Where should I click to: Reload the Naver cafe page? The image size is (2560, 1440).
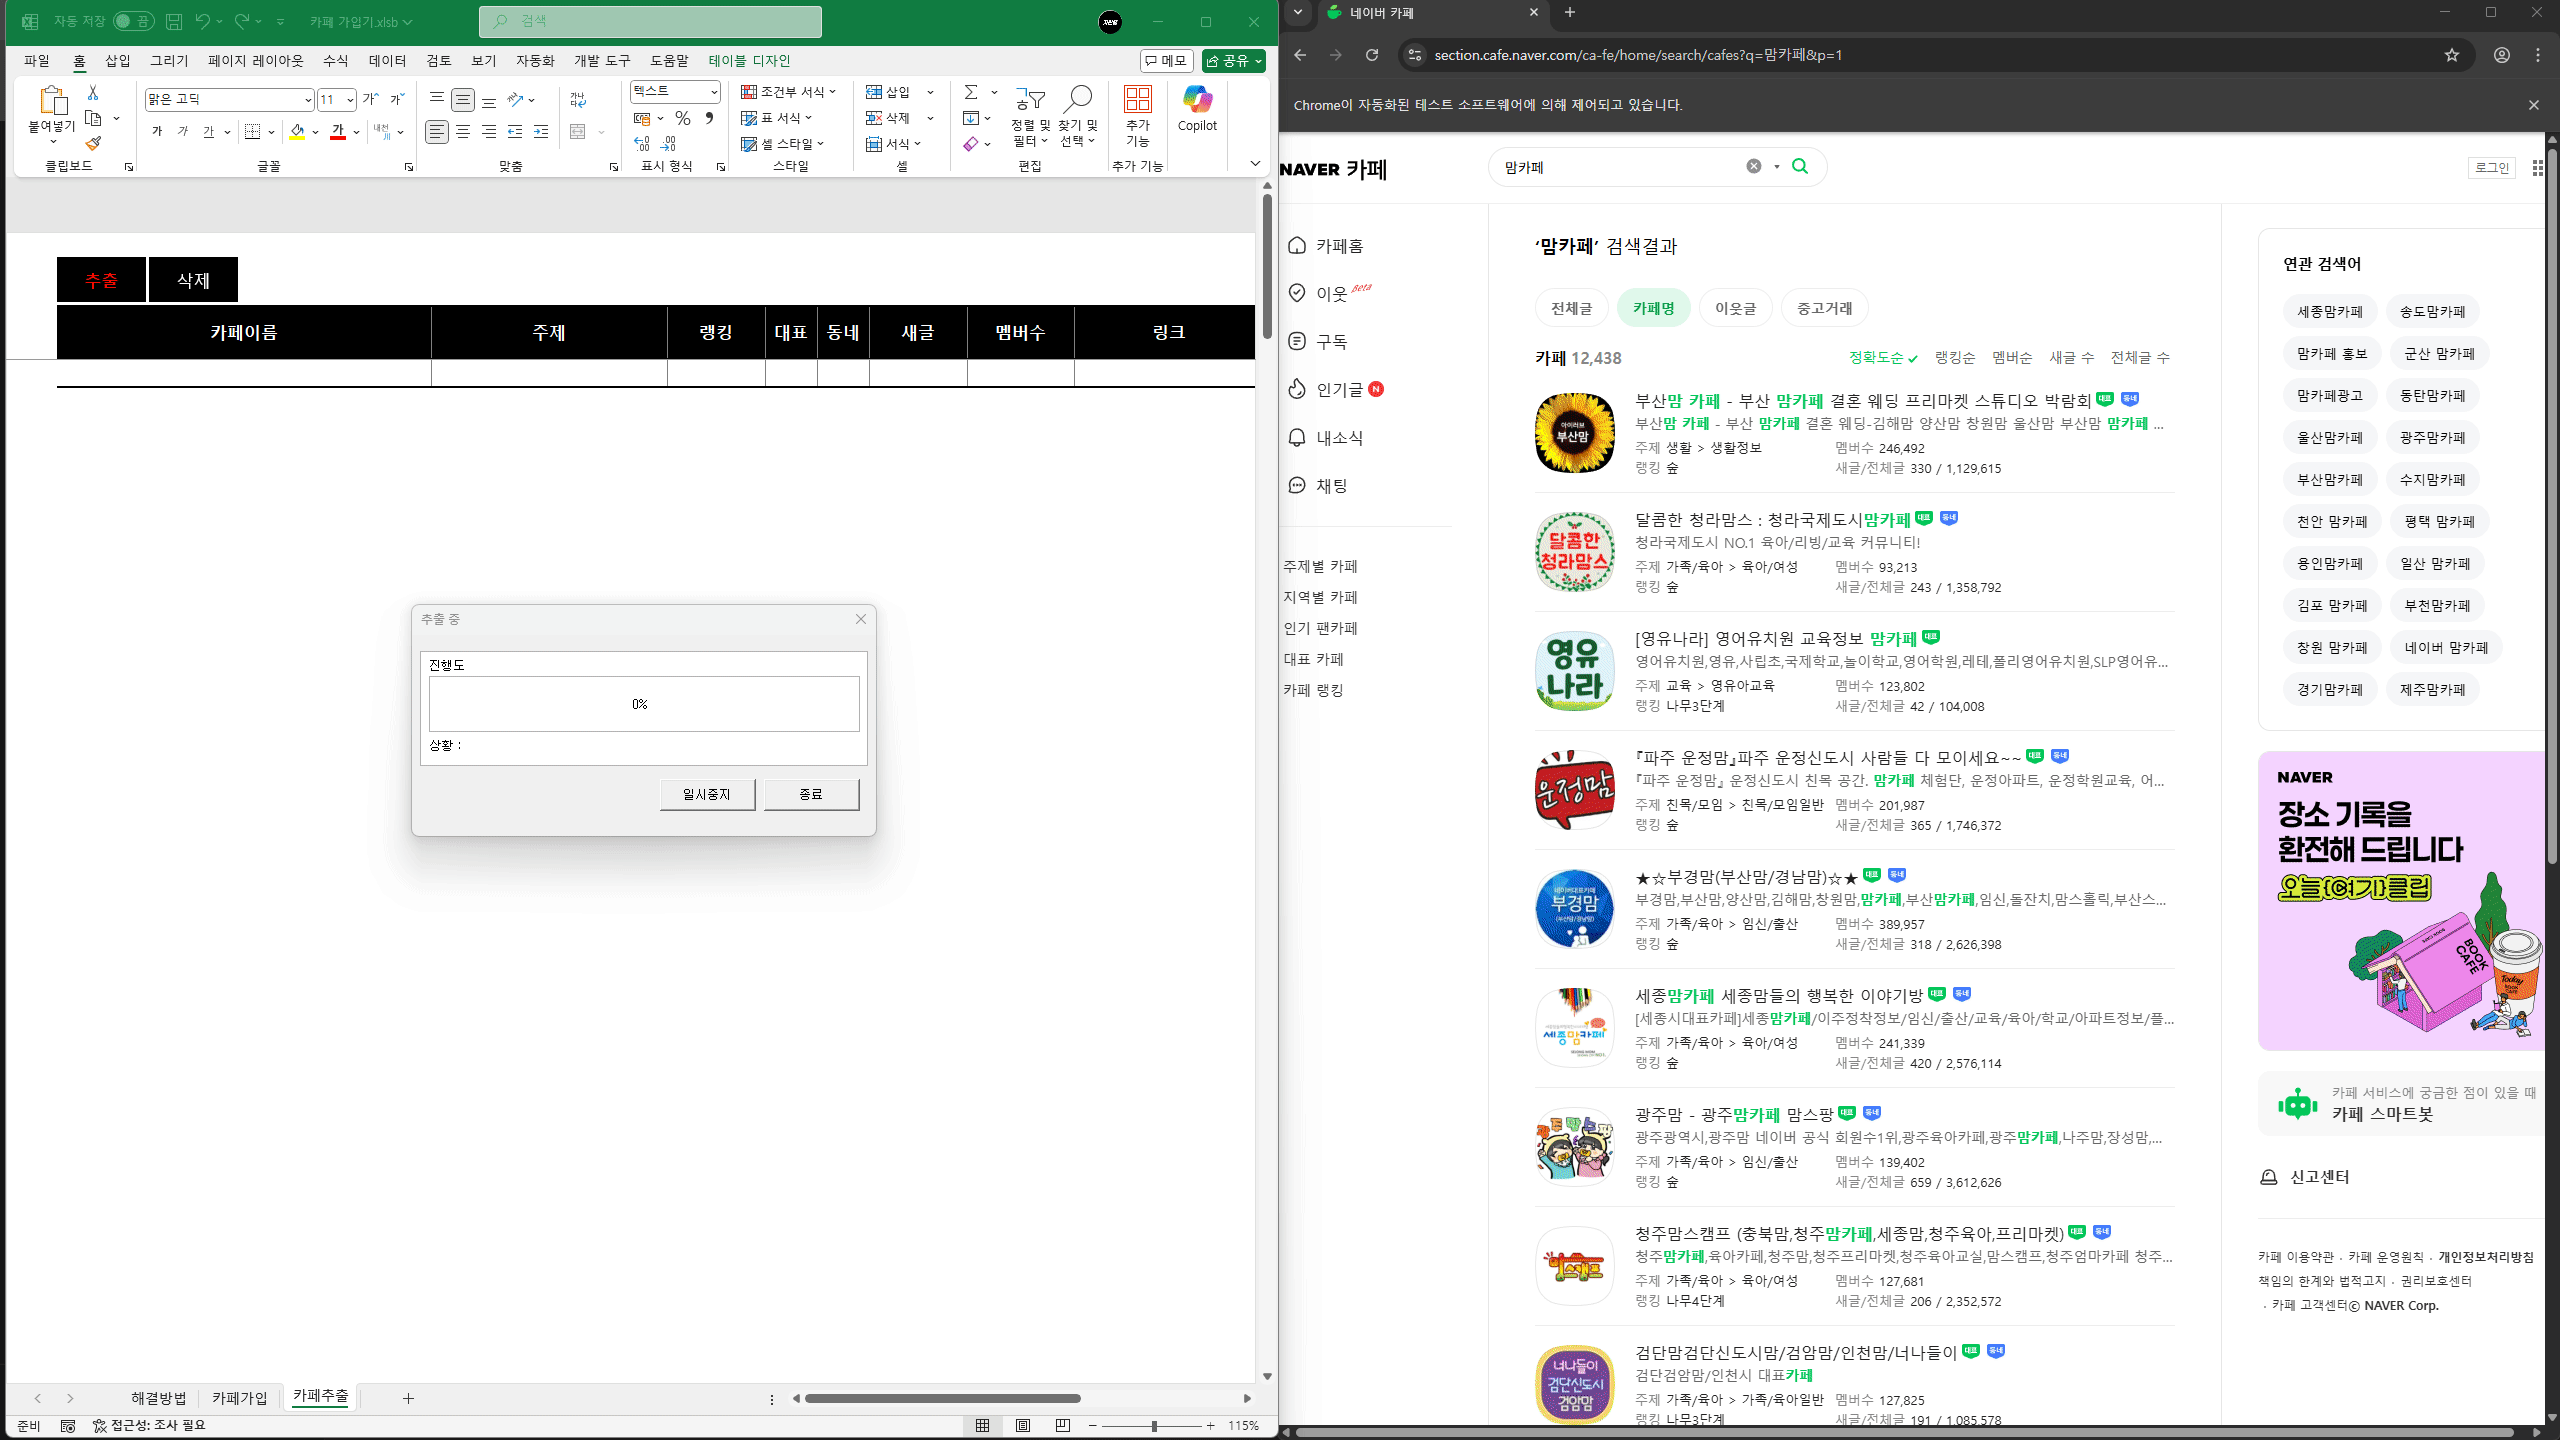(1372, 55)
